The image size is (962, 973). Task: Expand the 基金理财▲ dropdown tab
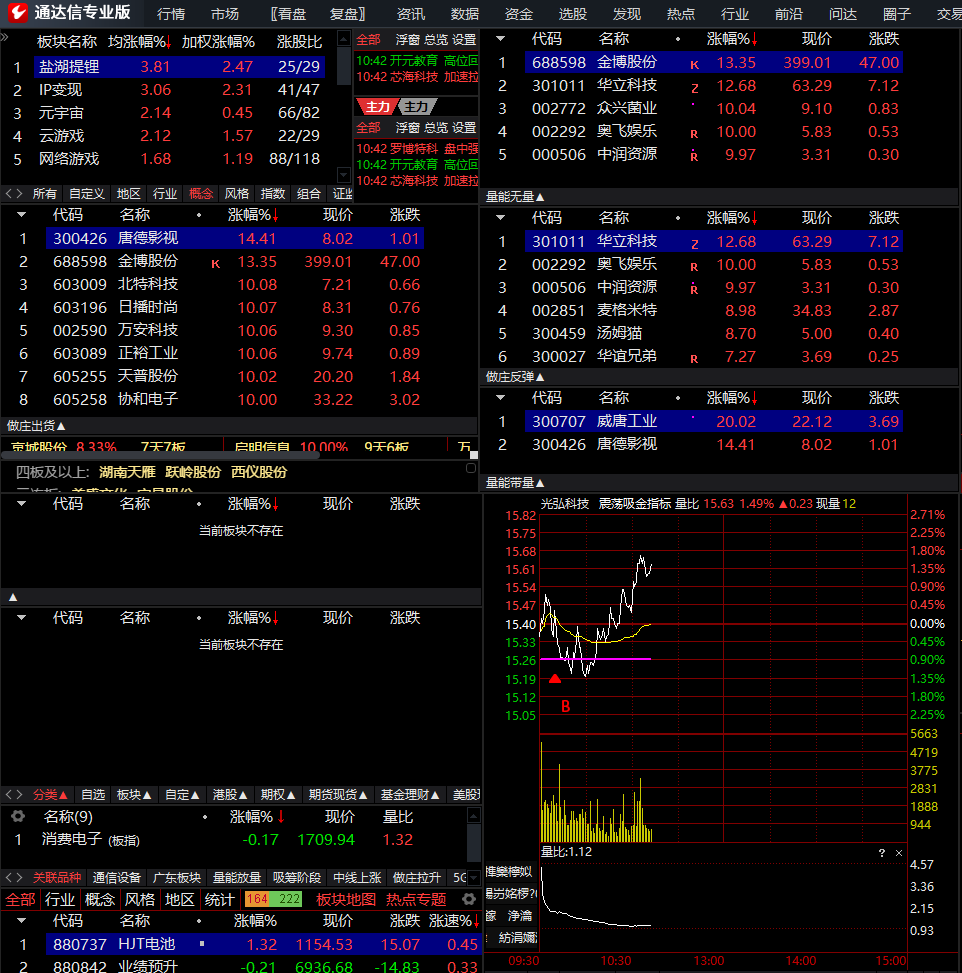pos(410,795)
